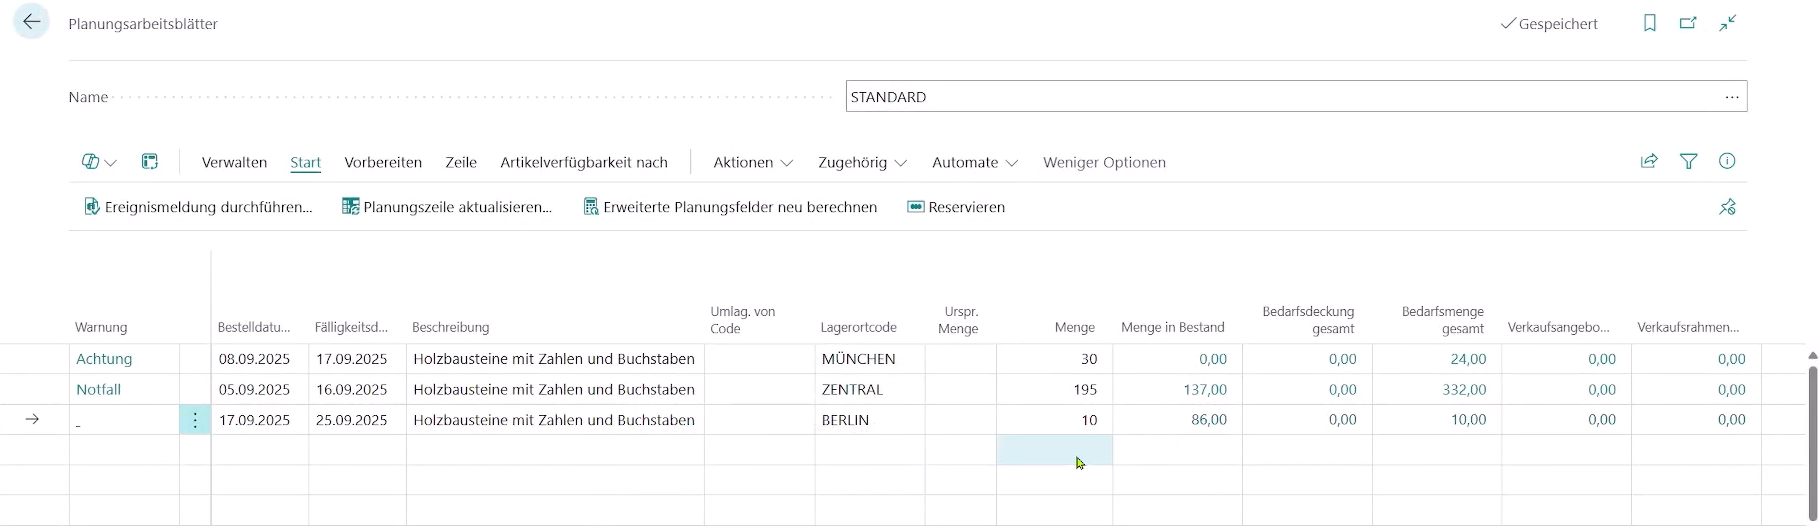1819x526 pixels.
Task: Click the bookmark icon
Action: tap(1649, 23)
